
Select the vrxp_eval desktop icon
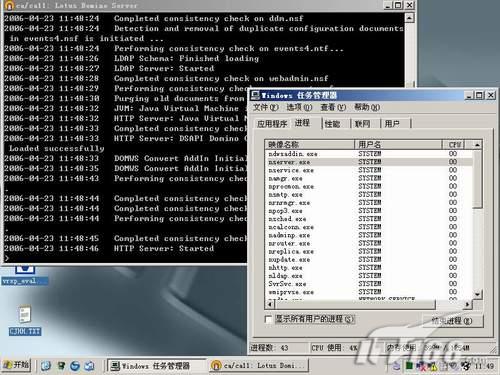pos(24,275)
